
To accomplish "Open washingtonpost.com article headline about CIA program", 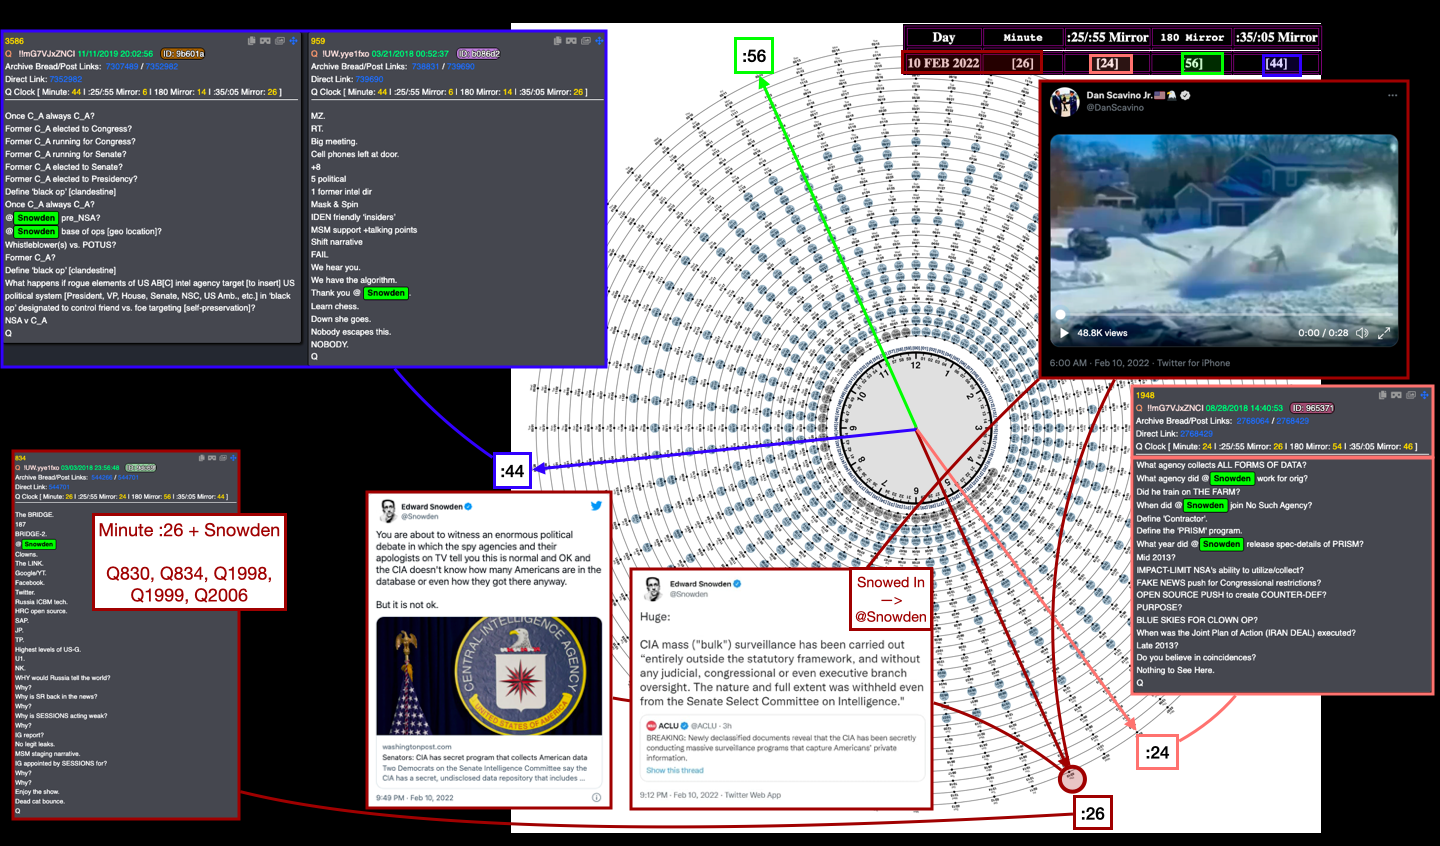I will [x=485, y=758].
